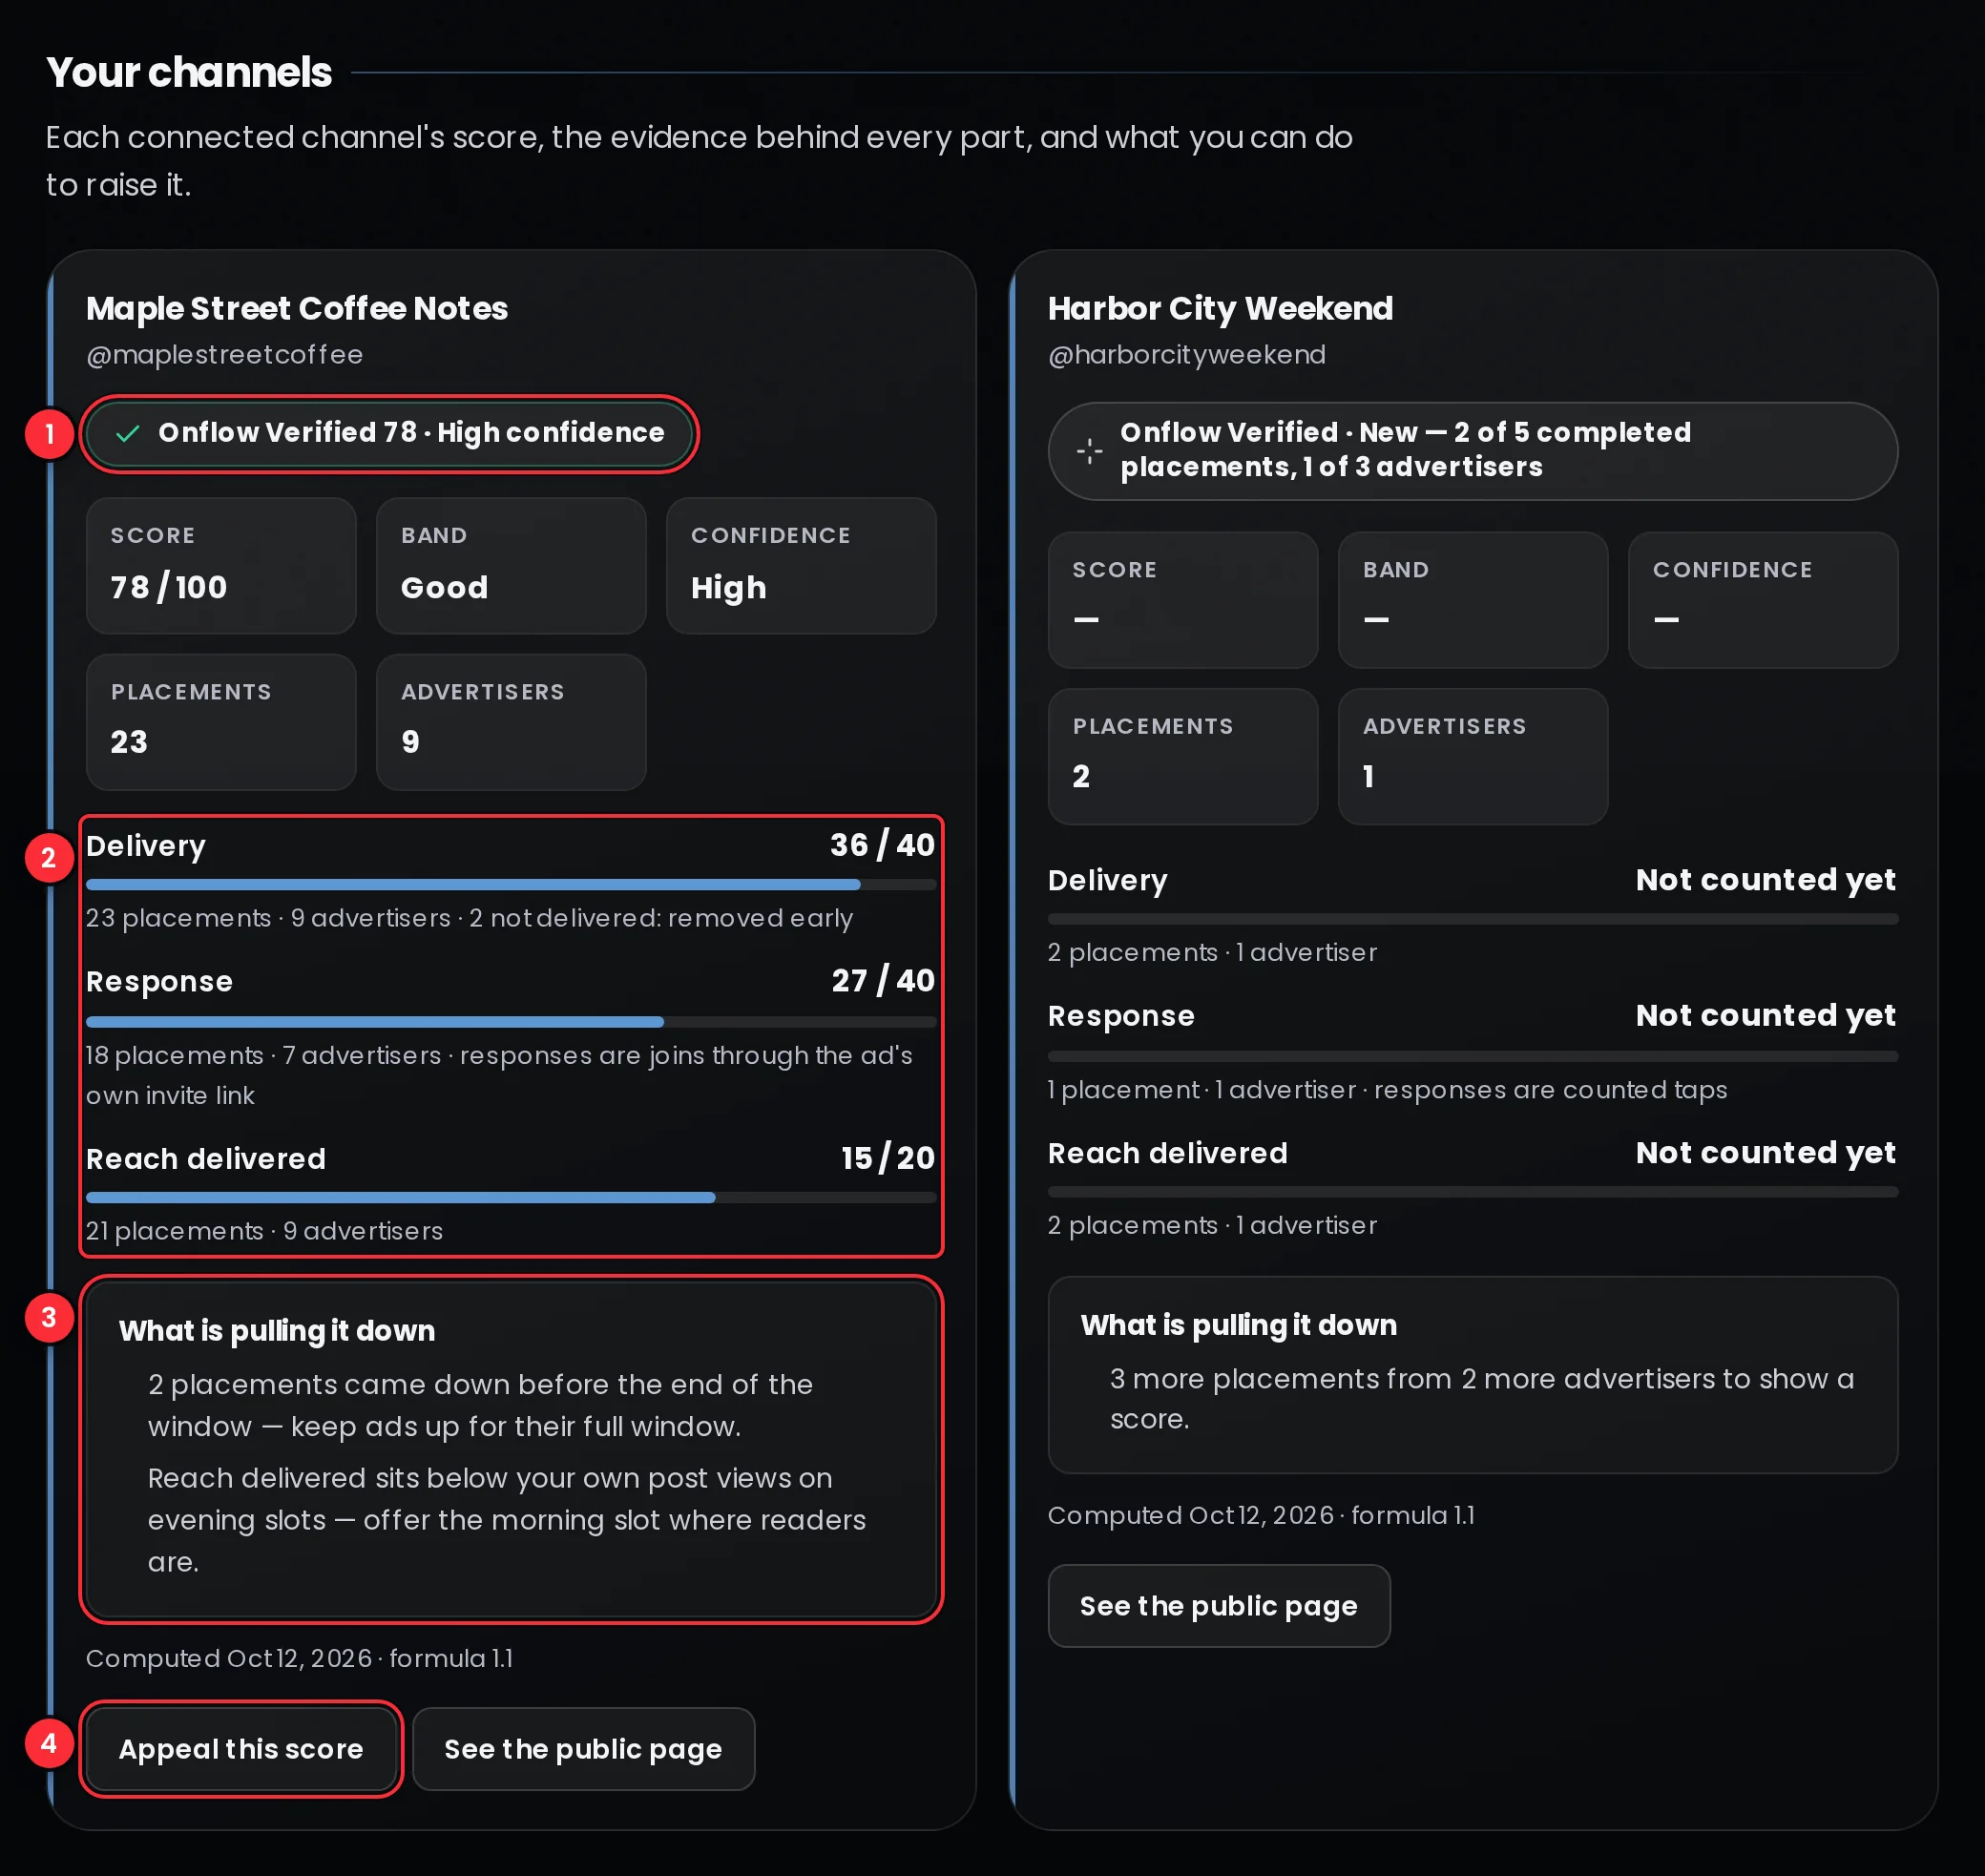Click the Maple Reach delivered label

(206, 1159)
